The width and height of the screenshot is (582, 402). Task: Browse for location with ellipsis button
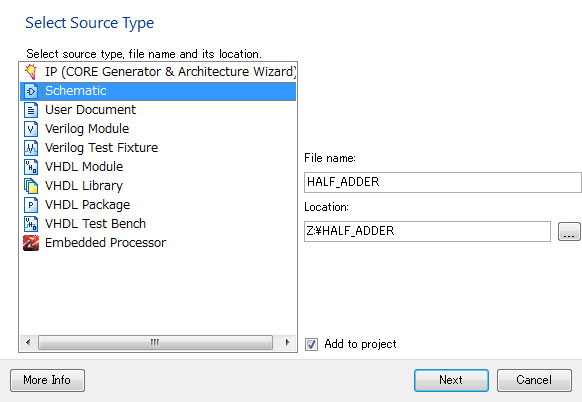(569, 232)
